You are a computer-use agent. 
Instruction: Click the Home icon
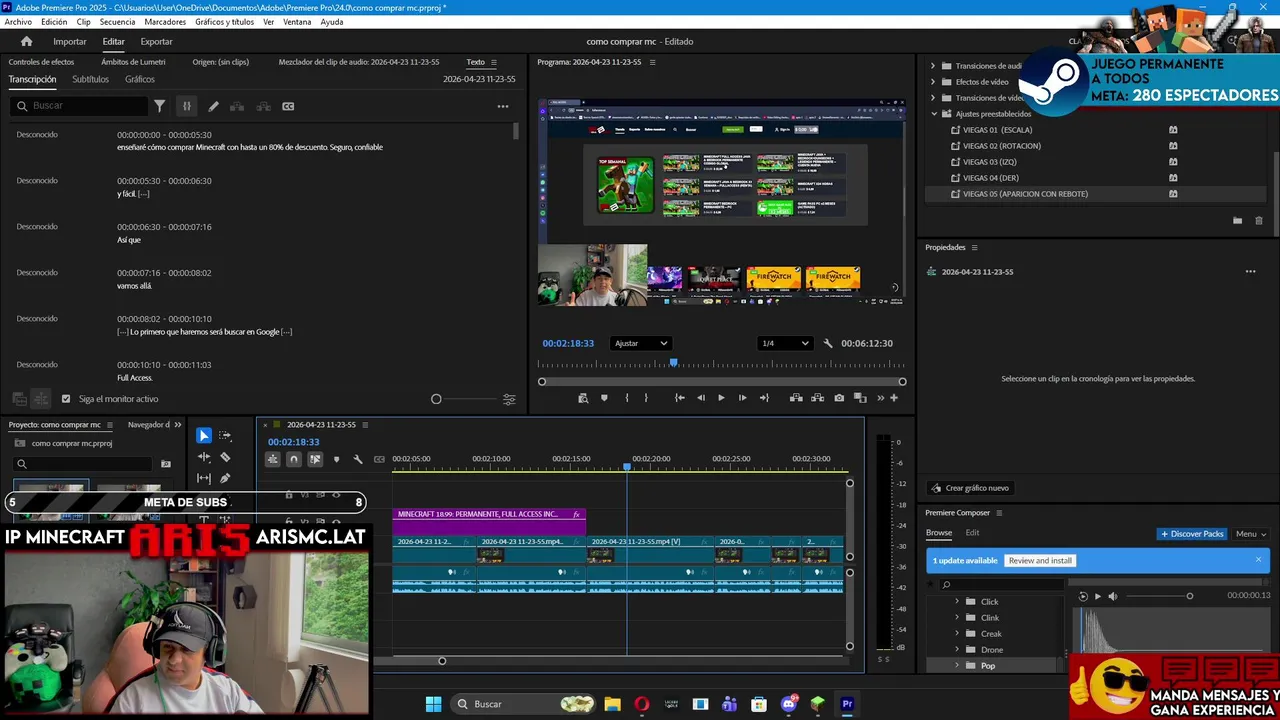(27, 41)
